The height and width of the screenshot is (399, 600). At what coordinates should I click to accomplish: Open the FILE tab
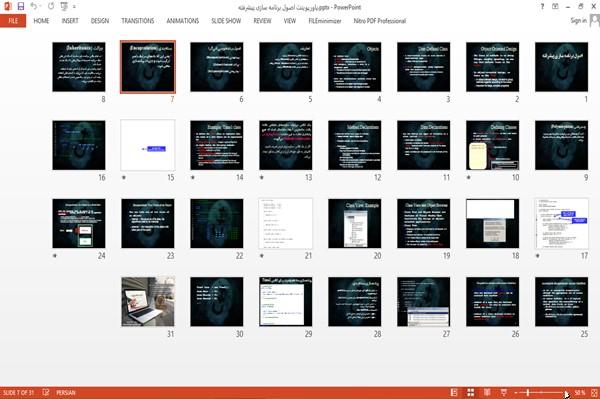tap(13, 21)
